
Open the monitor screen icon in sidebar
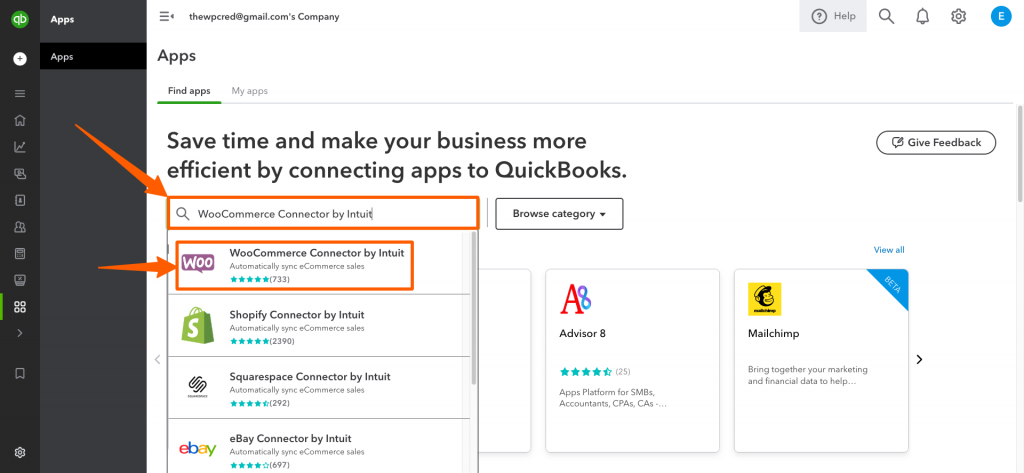click(x=20, y=280)
